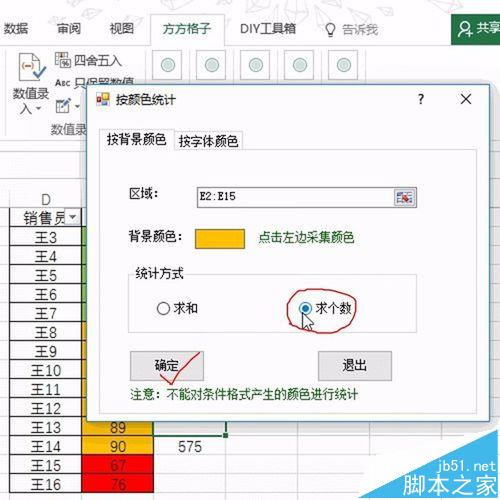Screen dimensions: 500x500
Task: Select the 求个数 radio button
Action: 305,308
